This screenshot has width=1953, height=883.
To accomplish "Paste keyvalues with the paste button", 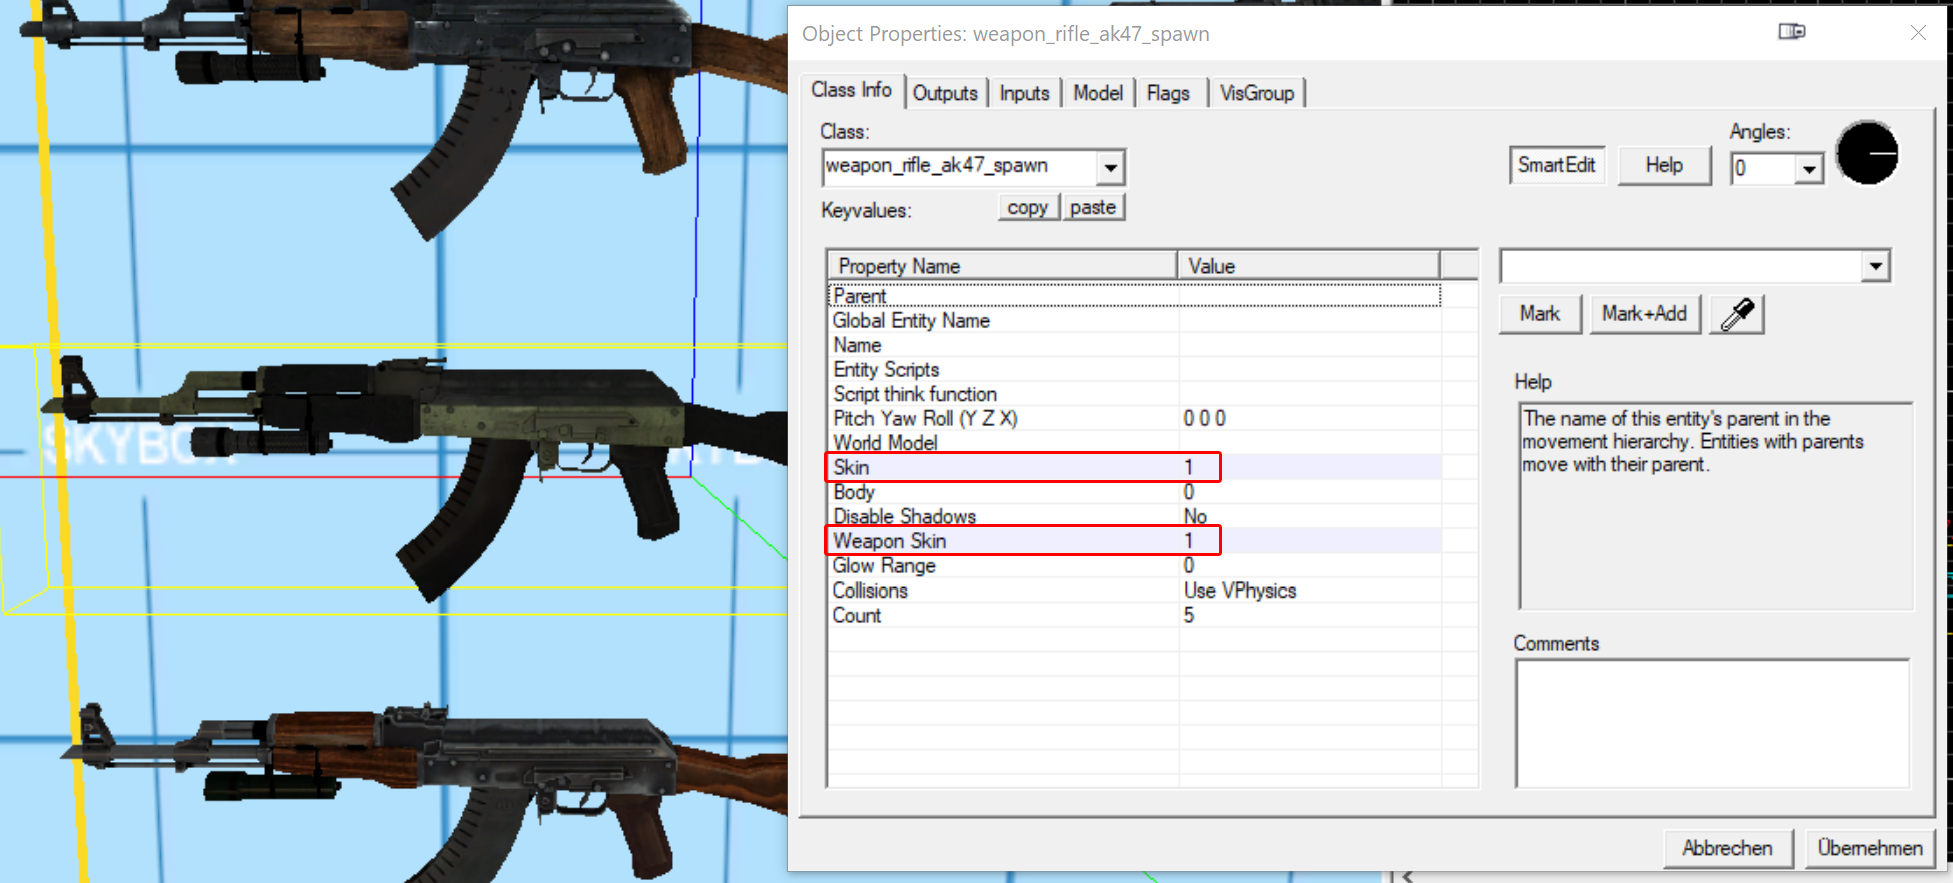I will pyautogui.click(x=1092, y=207).
